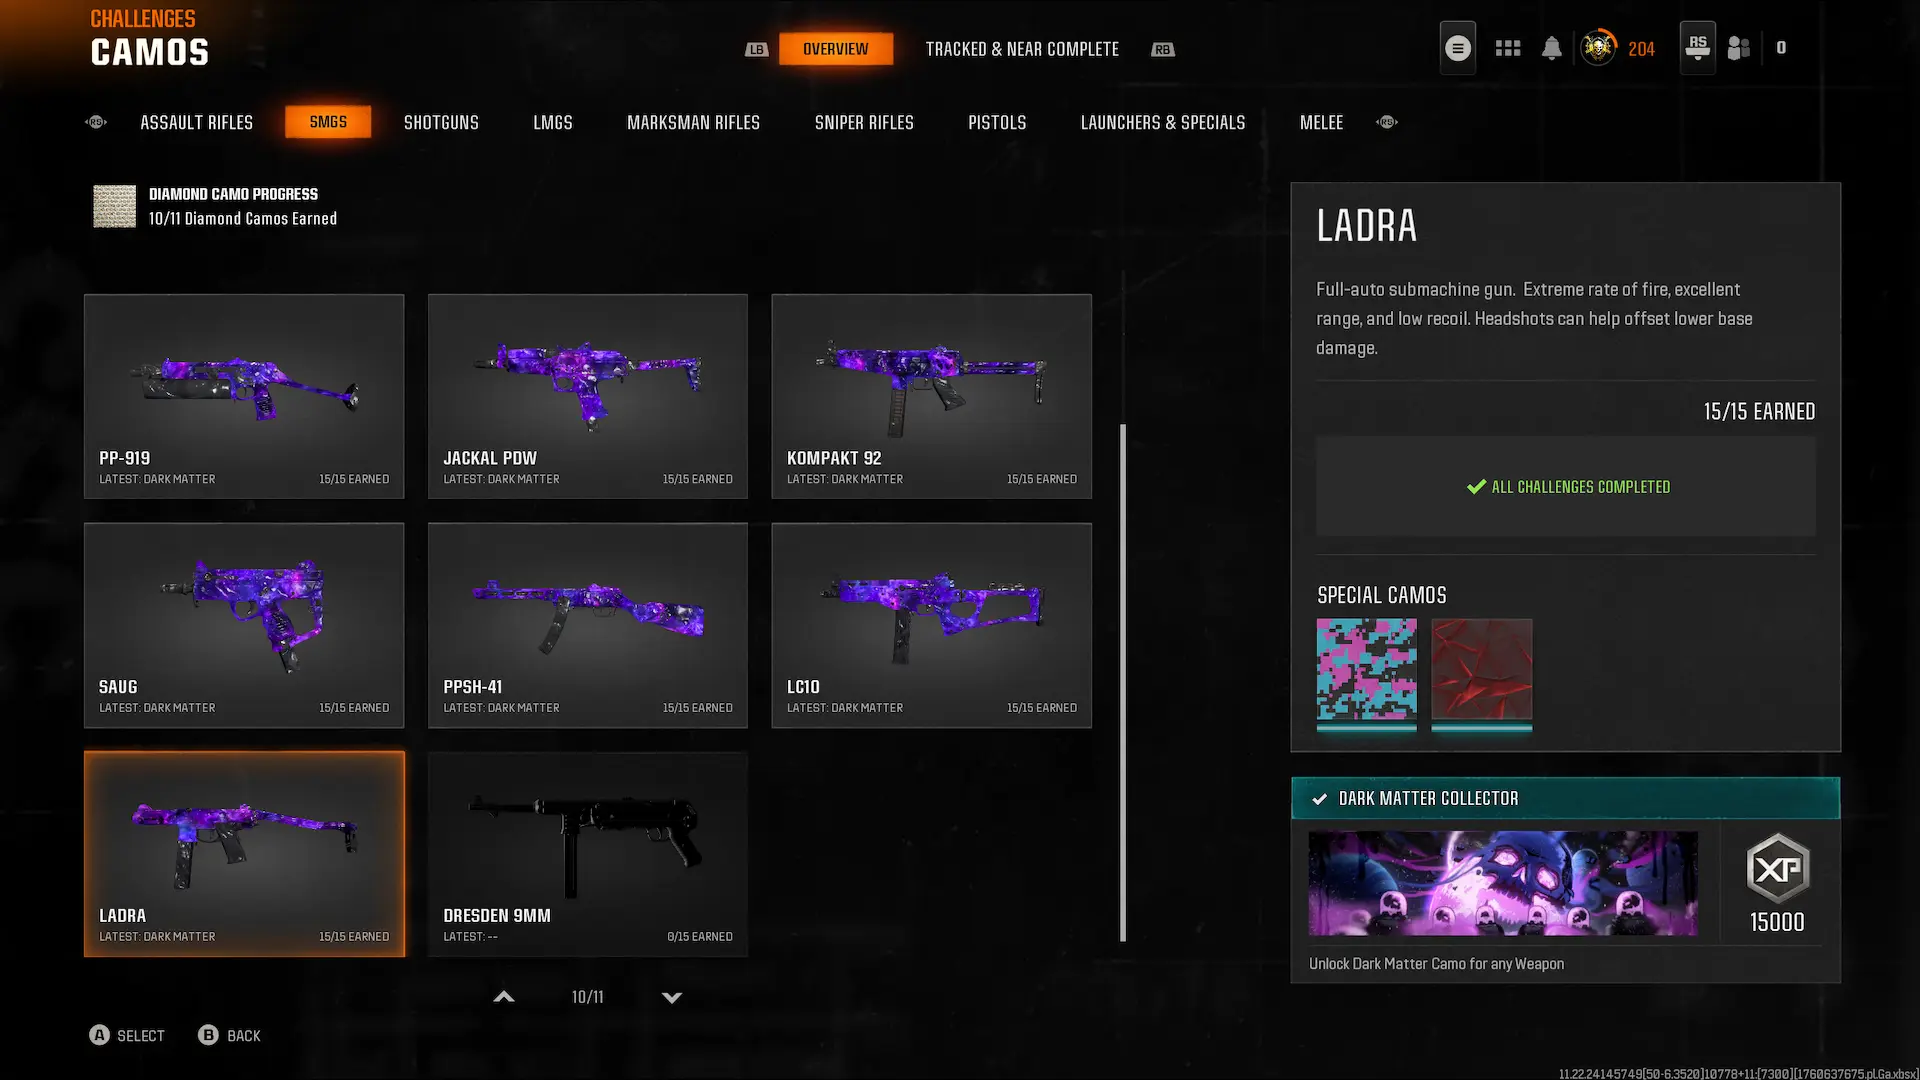The width and height of the screenshot is (1920, 1080).
Task: Select the pink-teal digital special camo swatch
Action: pos(1366,669)
